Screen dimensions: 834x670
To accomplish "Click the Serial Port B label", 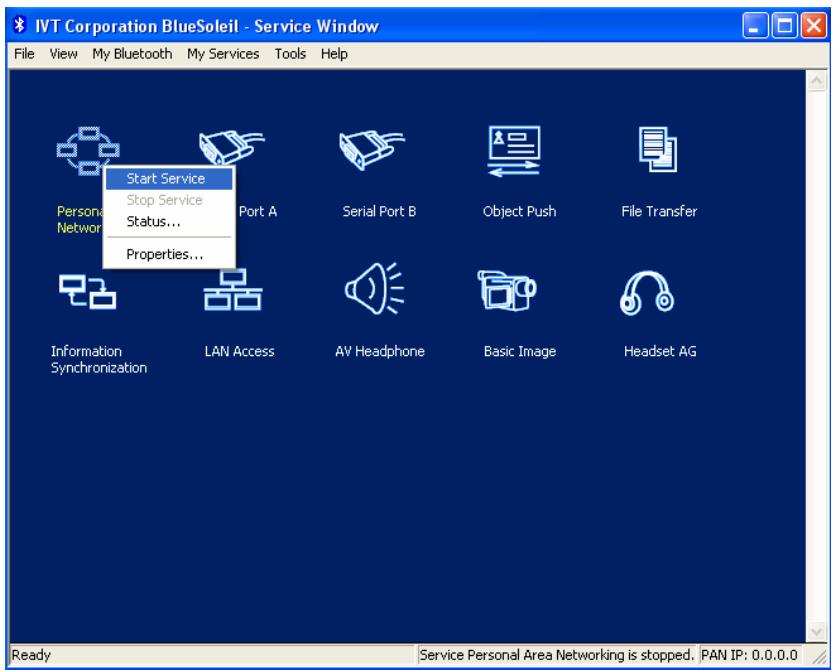I will pos(379,211).
